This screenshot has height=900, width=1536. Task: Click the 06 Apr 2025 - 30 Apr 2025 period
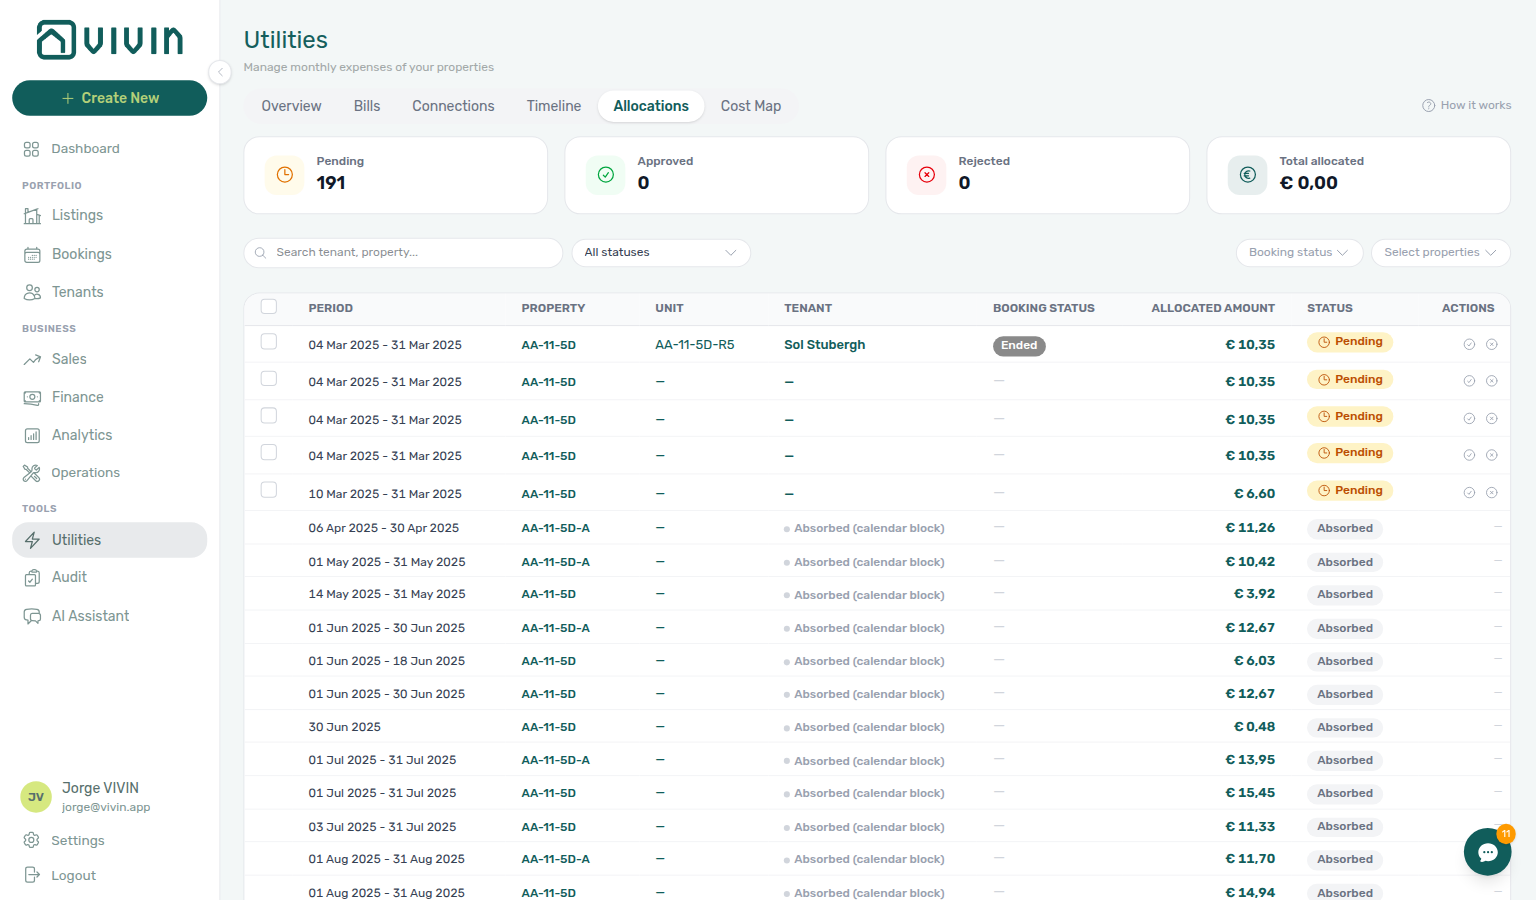pos(383,528)
